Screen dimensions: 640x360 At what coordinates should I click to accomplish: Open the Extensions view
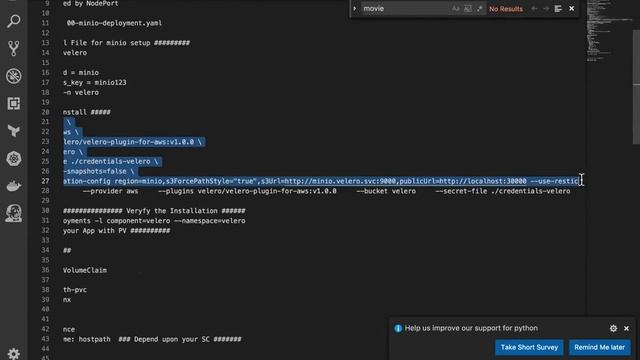[x=13, y=103]
